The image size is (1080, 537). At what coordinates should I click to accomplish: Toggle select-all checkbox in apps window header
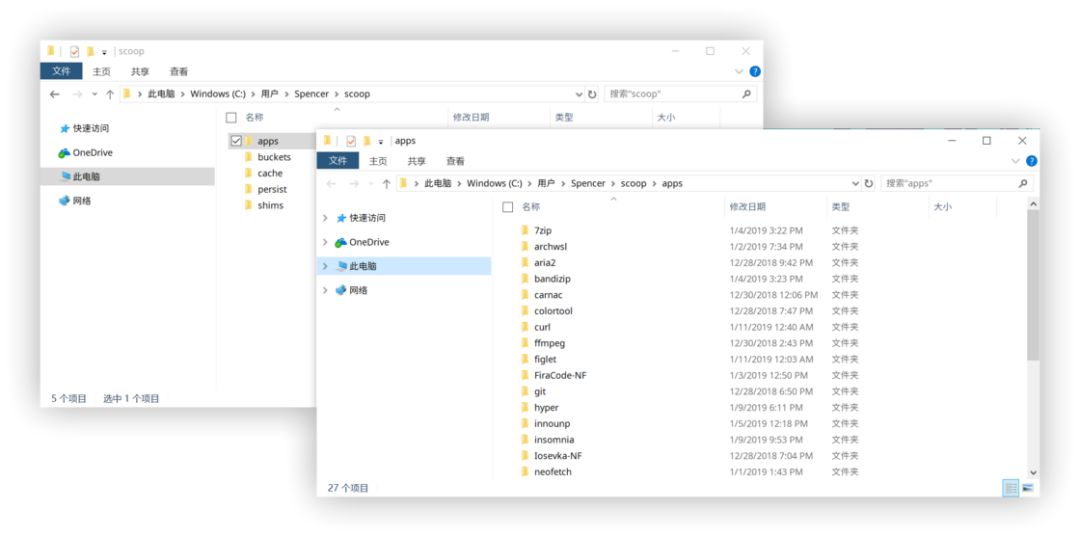coord(508,207)
